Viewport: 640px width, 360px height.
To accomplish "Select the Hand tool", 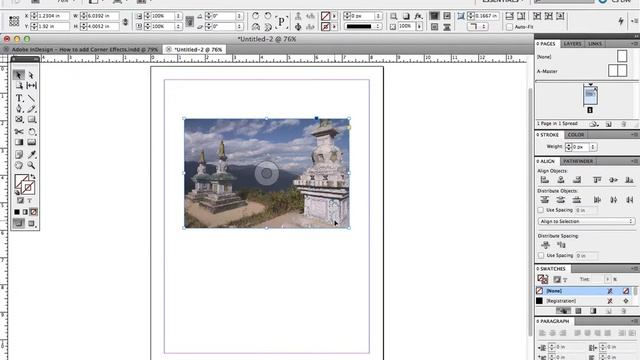I will coord(19,165).
